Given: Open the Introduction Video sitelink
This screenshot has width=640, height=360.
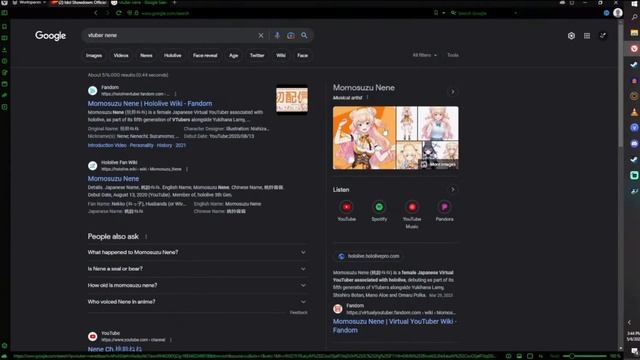Looking at the screenshot, I should [107, 145].
